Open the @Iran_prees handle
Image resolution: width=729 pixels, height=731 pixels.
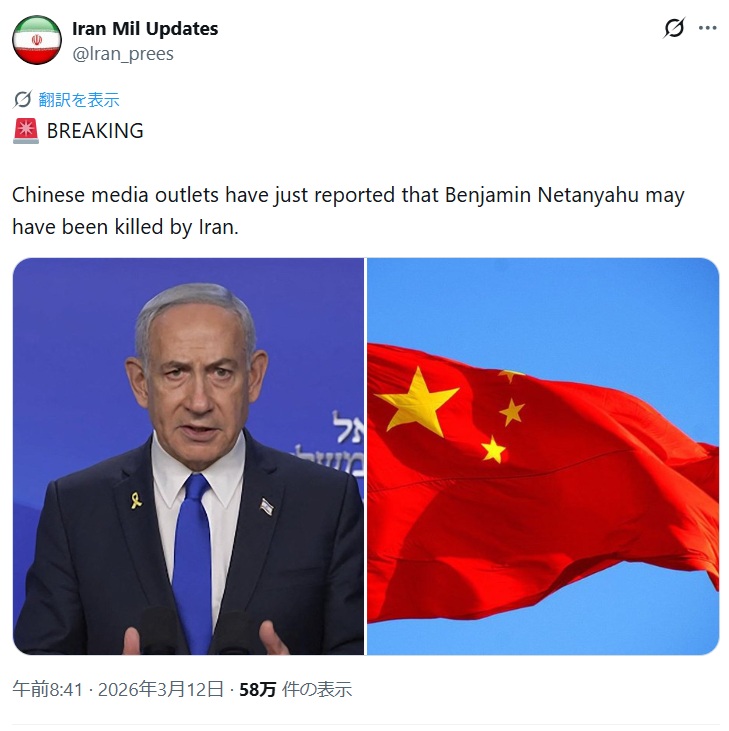pos(123,54)
